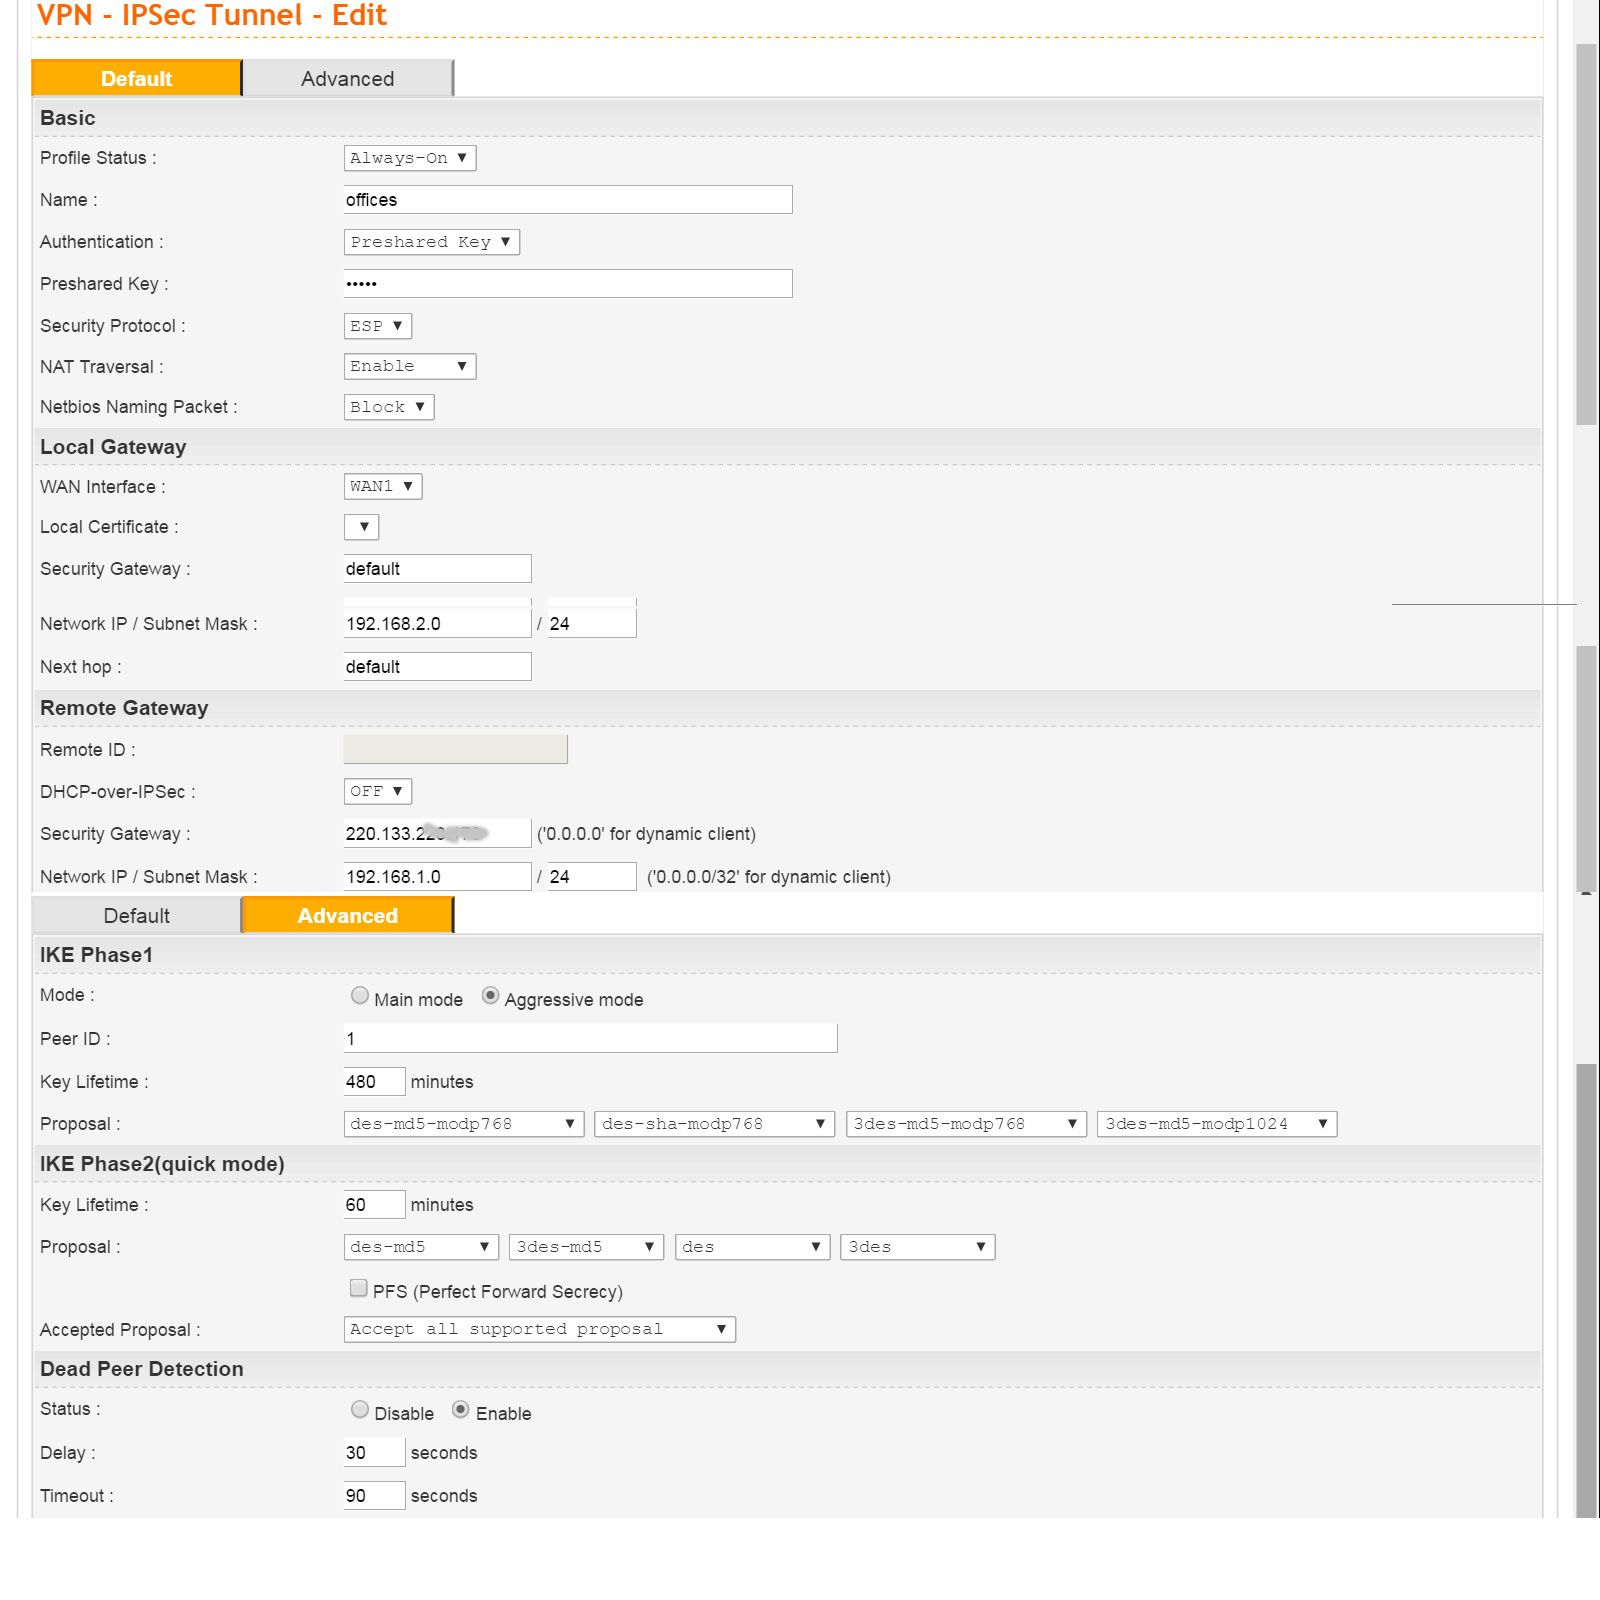
Task: Enable PFS (Perfect Forward Secrecy) checkbox
Action: tap(358, 1288)
